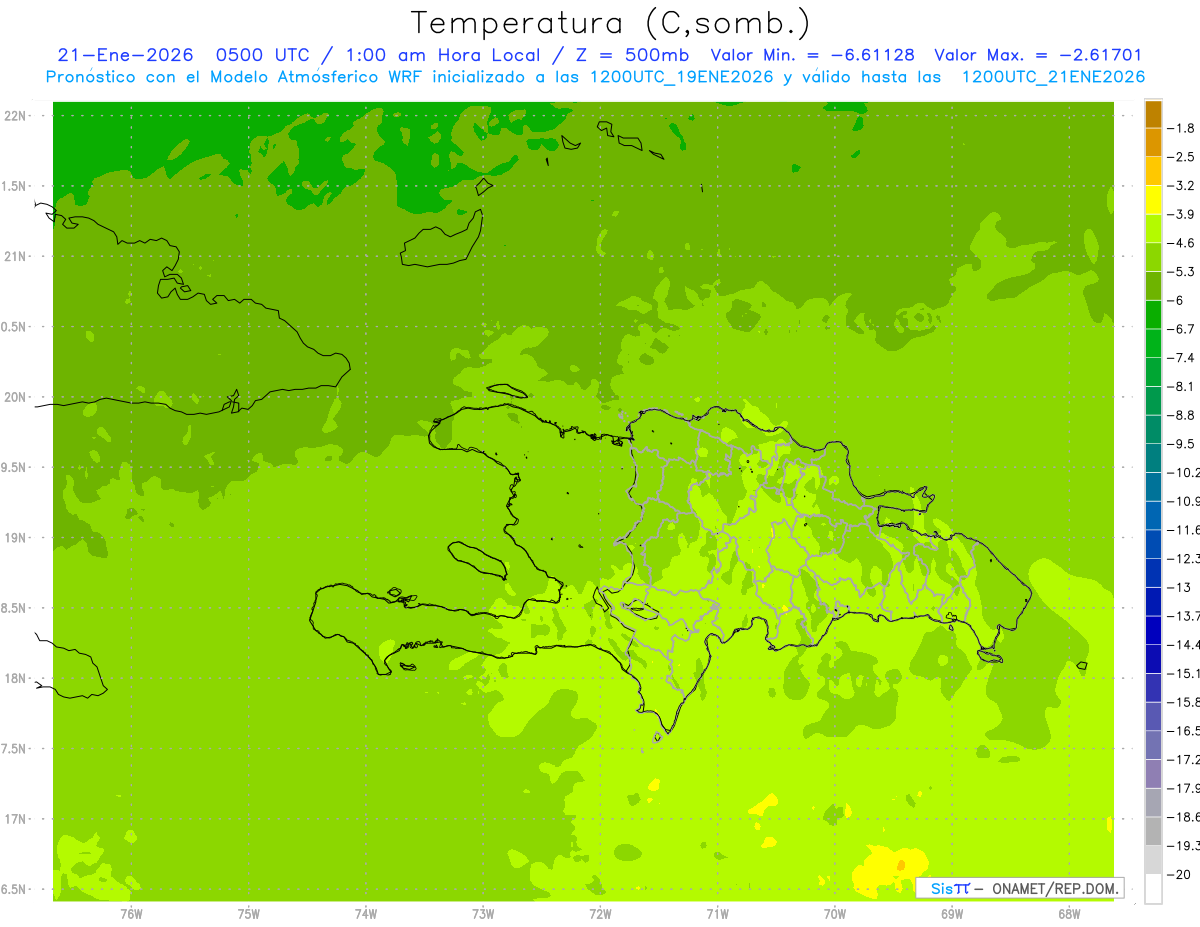Click the '-20' colorbar value
This screenshot has height=927, width=1200.
pyautogui.click(x=1178, y=875)
